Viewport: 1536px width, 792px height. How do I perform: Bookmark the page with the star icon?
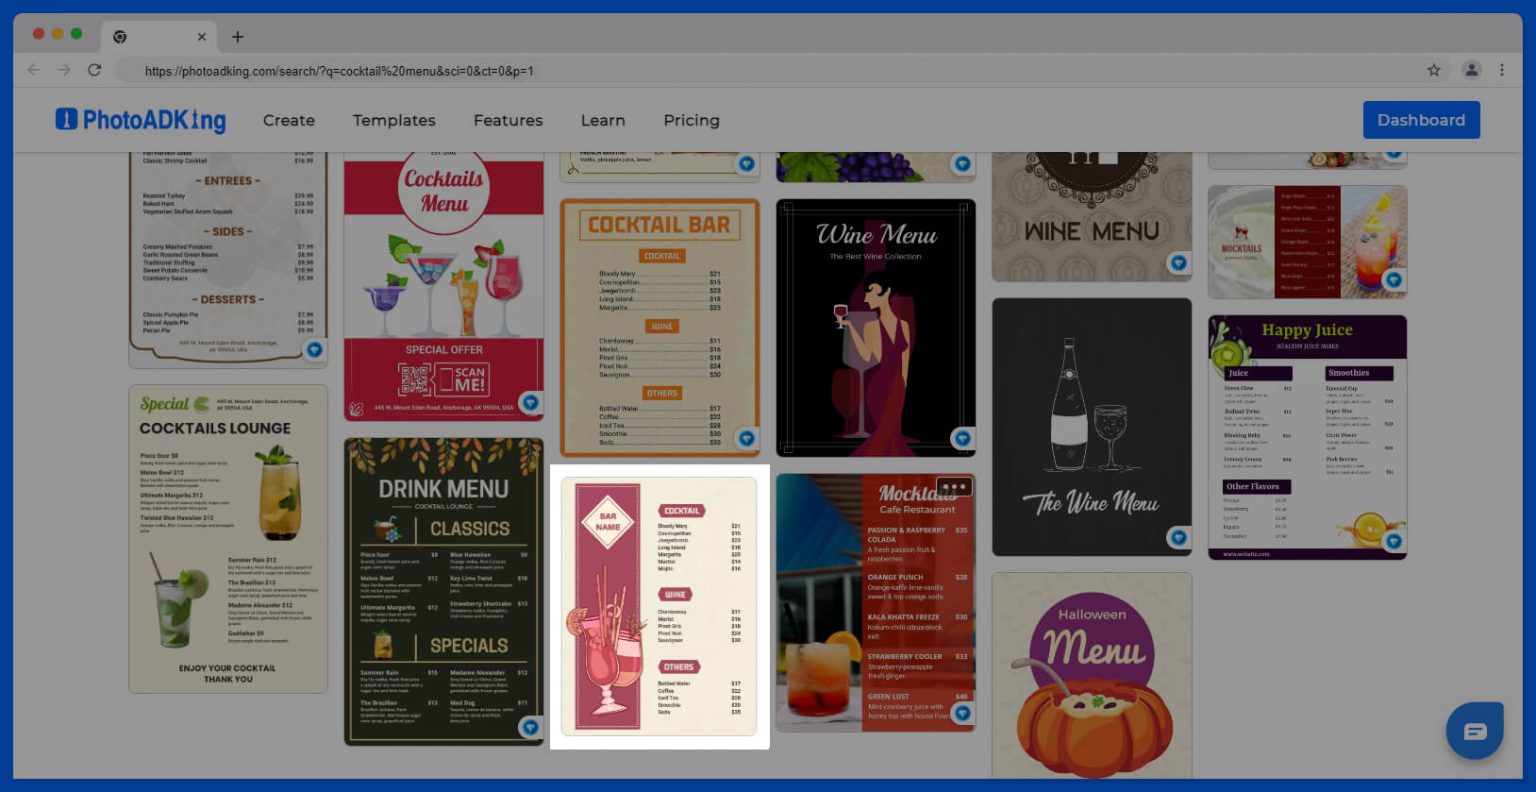tap(1434, 70)
